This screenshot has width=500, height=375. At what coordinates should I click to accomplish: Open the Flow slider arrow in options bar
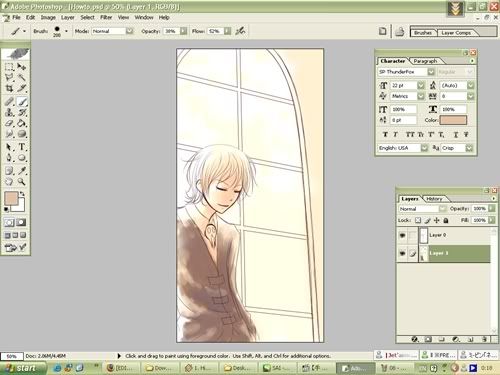[227, 31]
